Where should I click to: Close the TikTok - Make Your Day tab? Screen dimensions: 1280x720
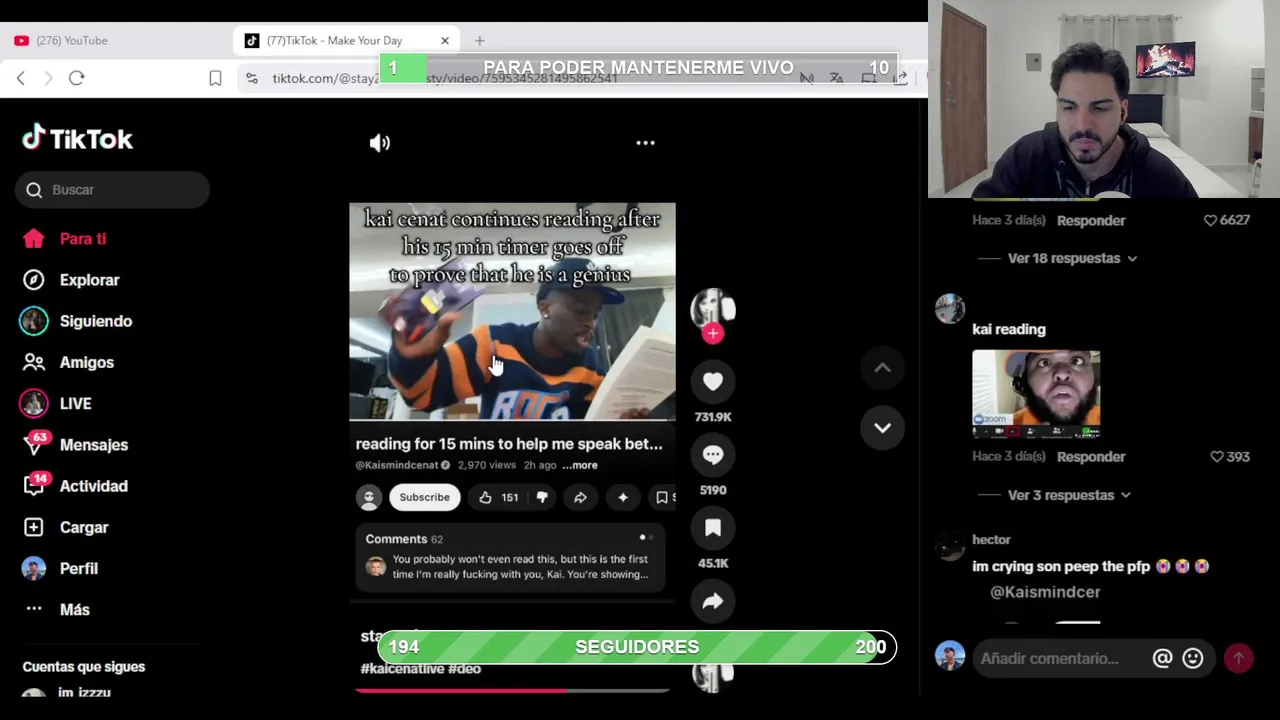(445, 40)
